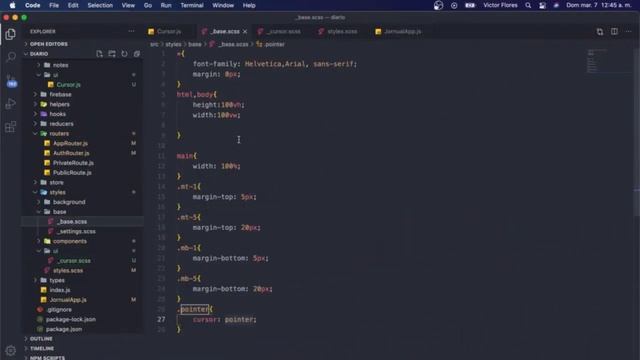Open the Terminal menu
The image size is (640, 360).
pyautogui.click(x=192, y=5)
